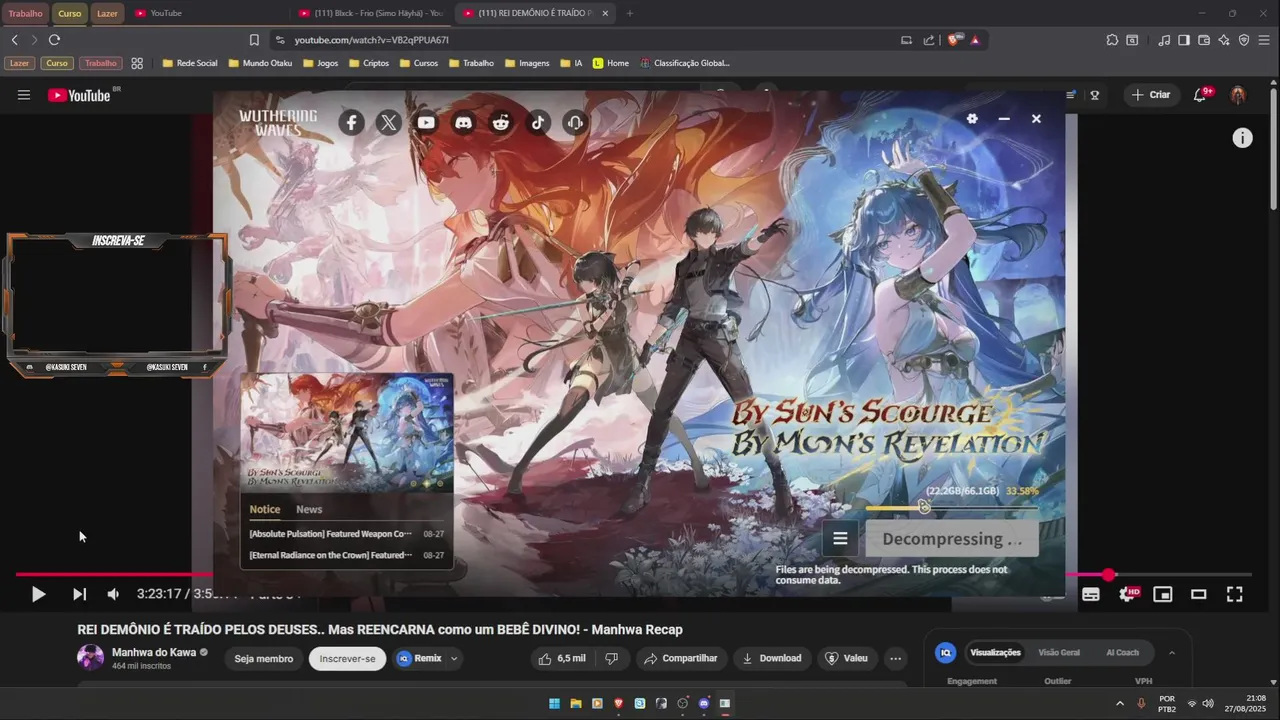The height and width of the screenshot is (720, 1280).
Task: Mute the YouTube player volume
Action: (113, 594)
